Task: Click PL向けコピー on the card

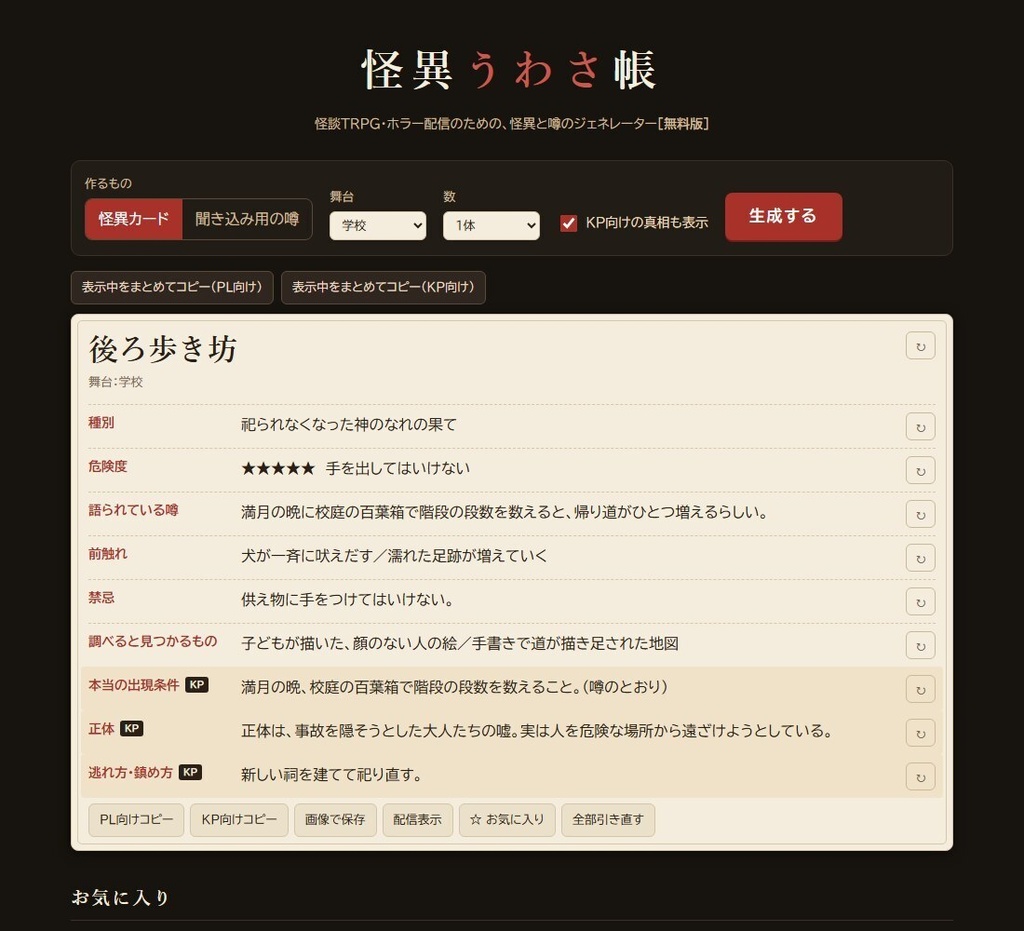Action: click(x=136, y=820)
